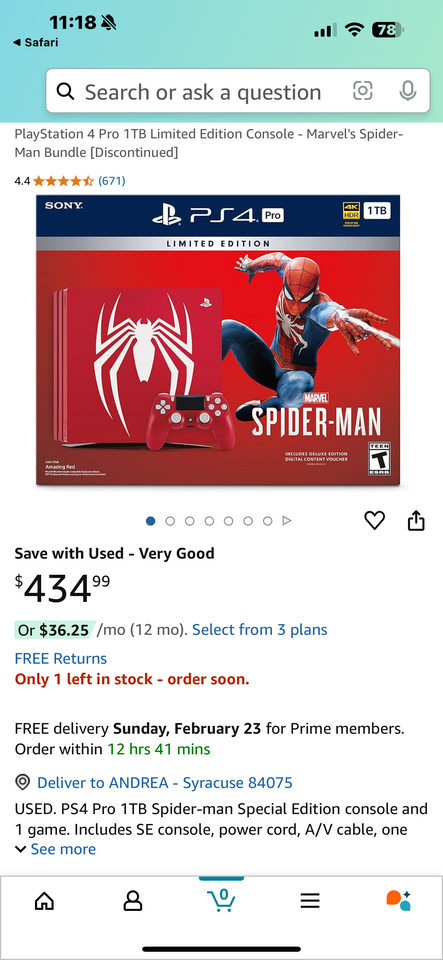Tap the location pin icon
The width and height of the screenshot is (443, 960).
pyautogui.click(x=23, y=782)
